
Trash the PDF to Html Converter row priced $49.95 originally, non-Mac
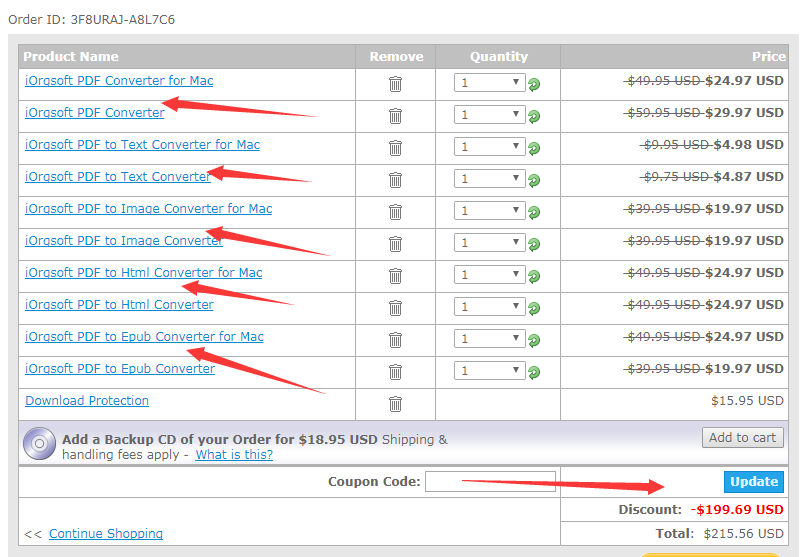point(395,308)
